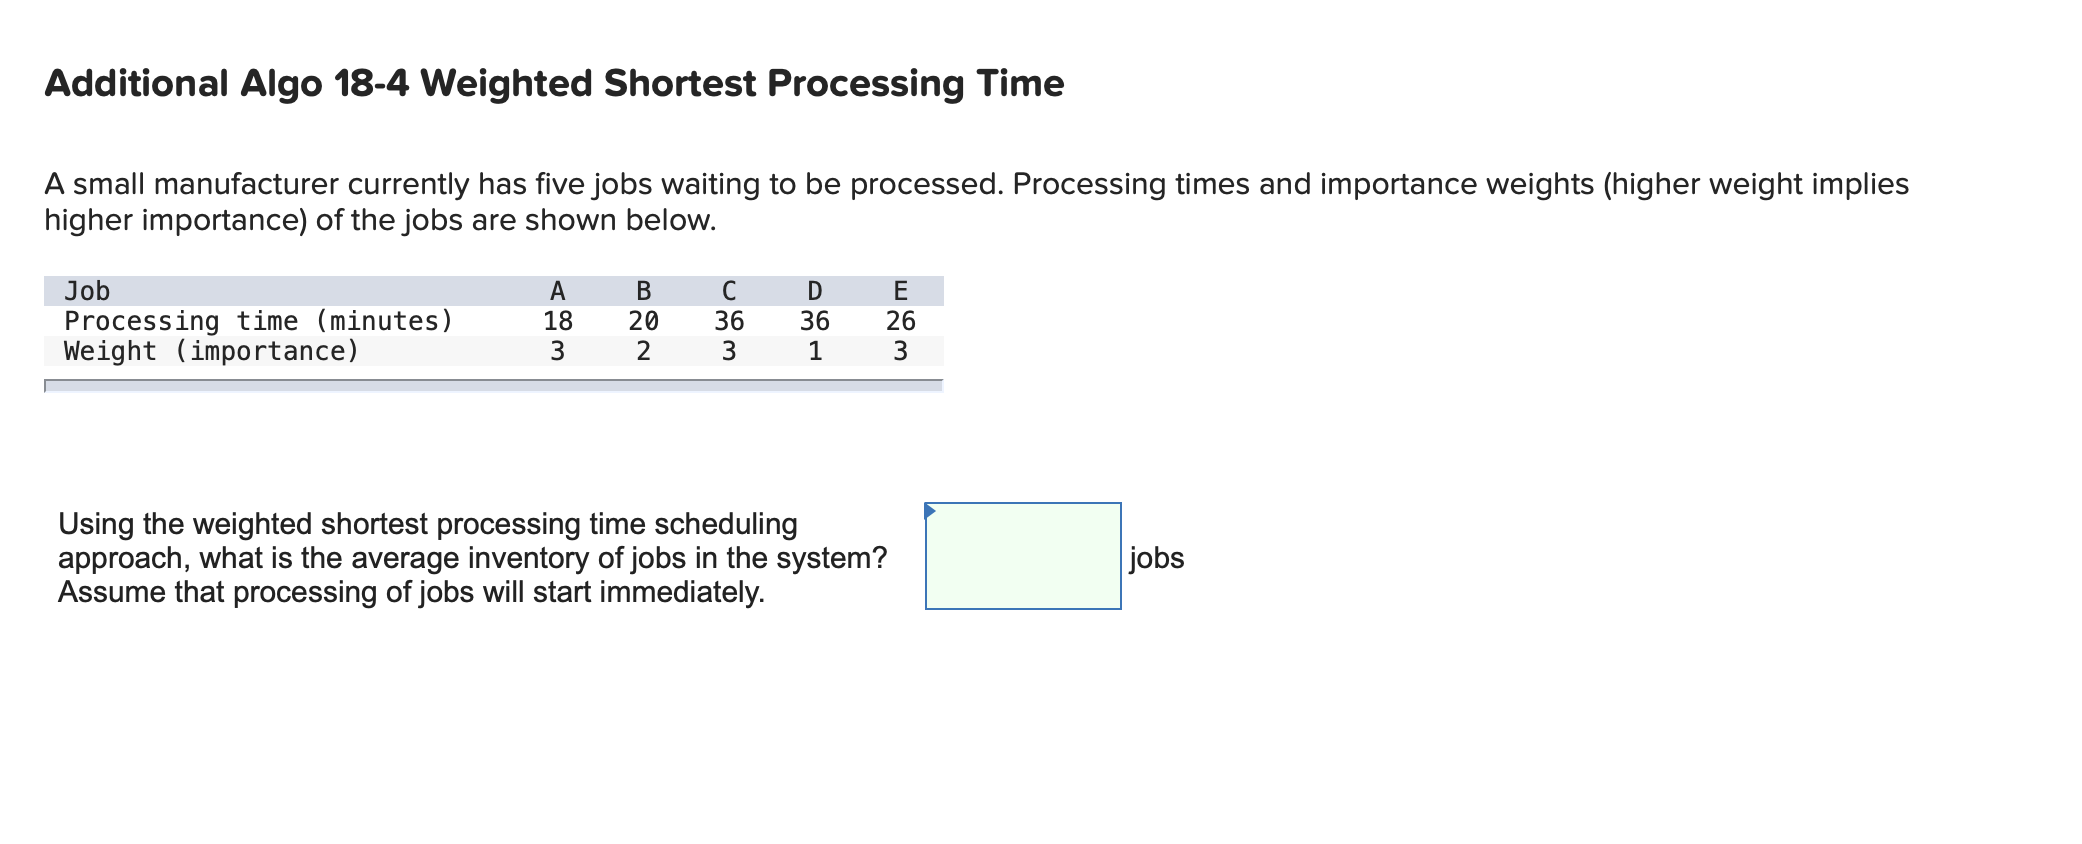
Task: Click processing time value 20 for job B
Action: coord(643,321)
